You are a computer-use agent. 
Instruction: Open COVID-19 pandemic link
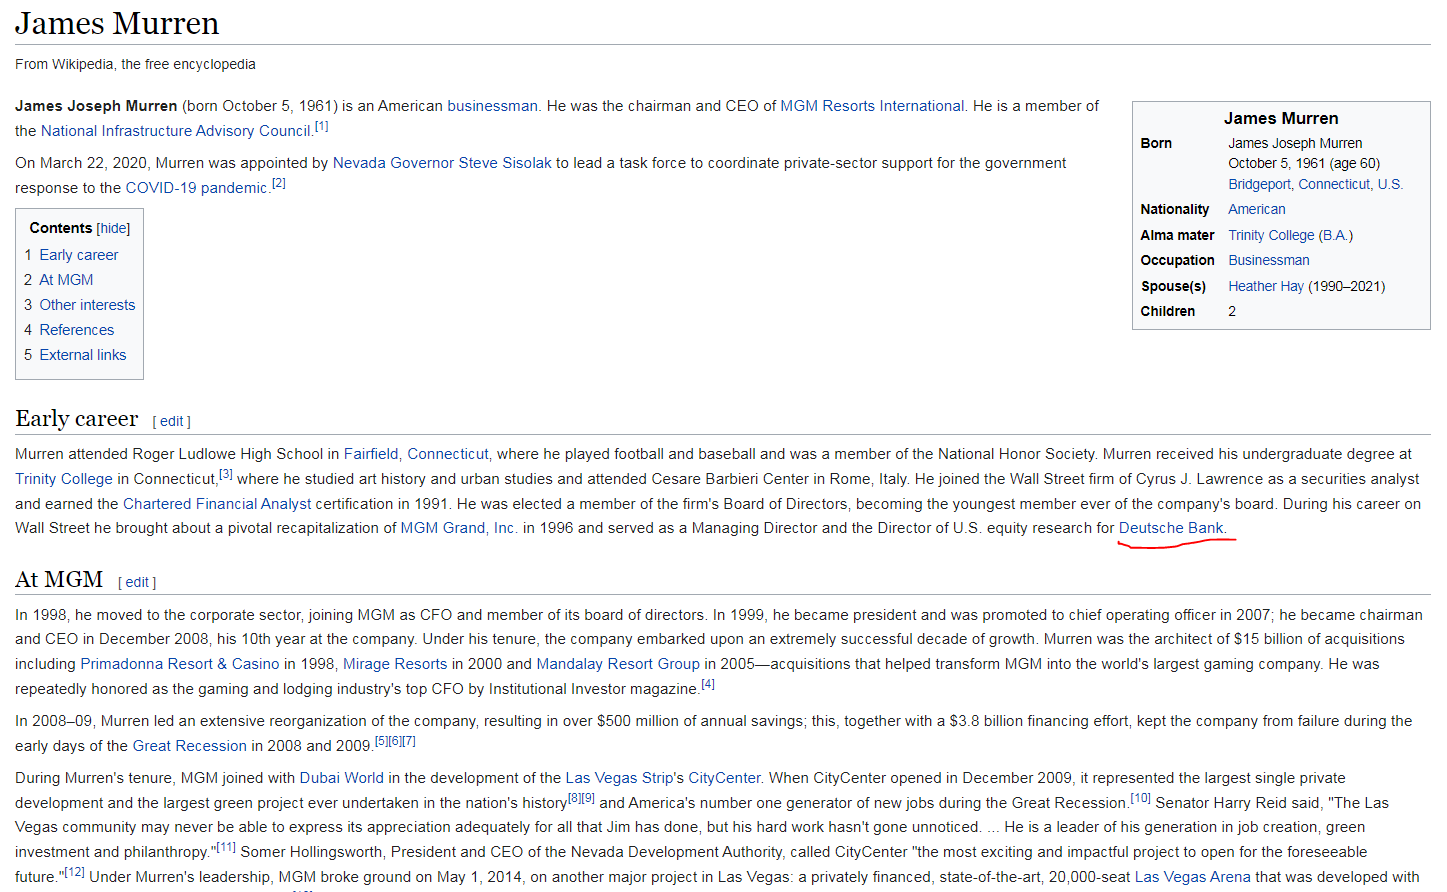click(196, 188)
